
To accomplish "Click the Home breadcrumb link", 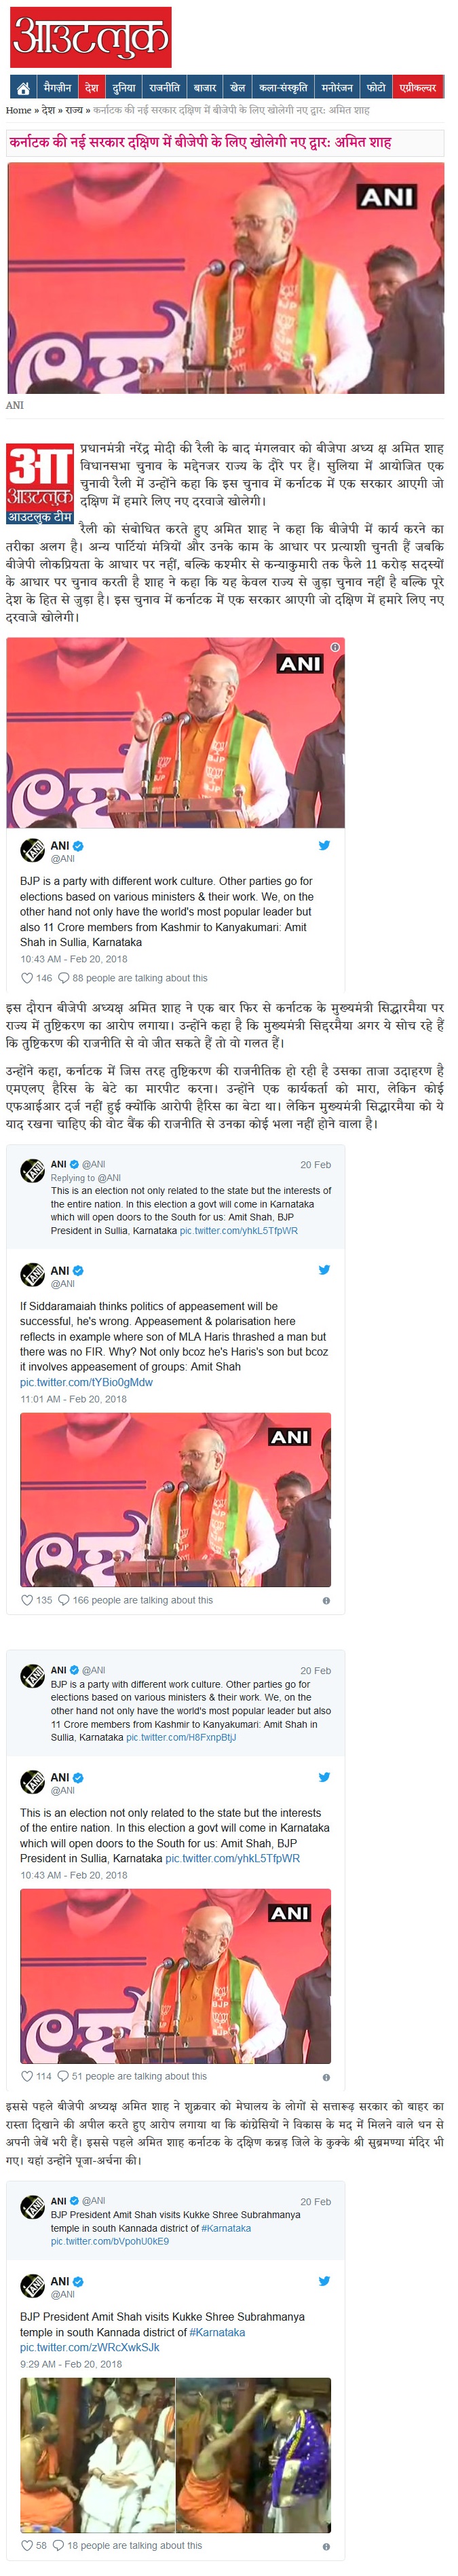I will (18, 110).
